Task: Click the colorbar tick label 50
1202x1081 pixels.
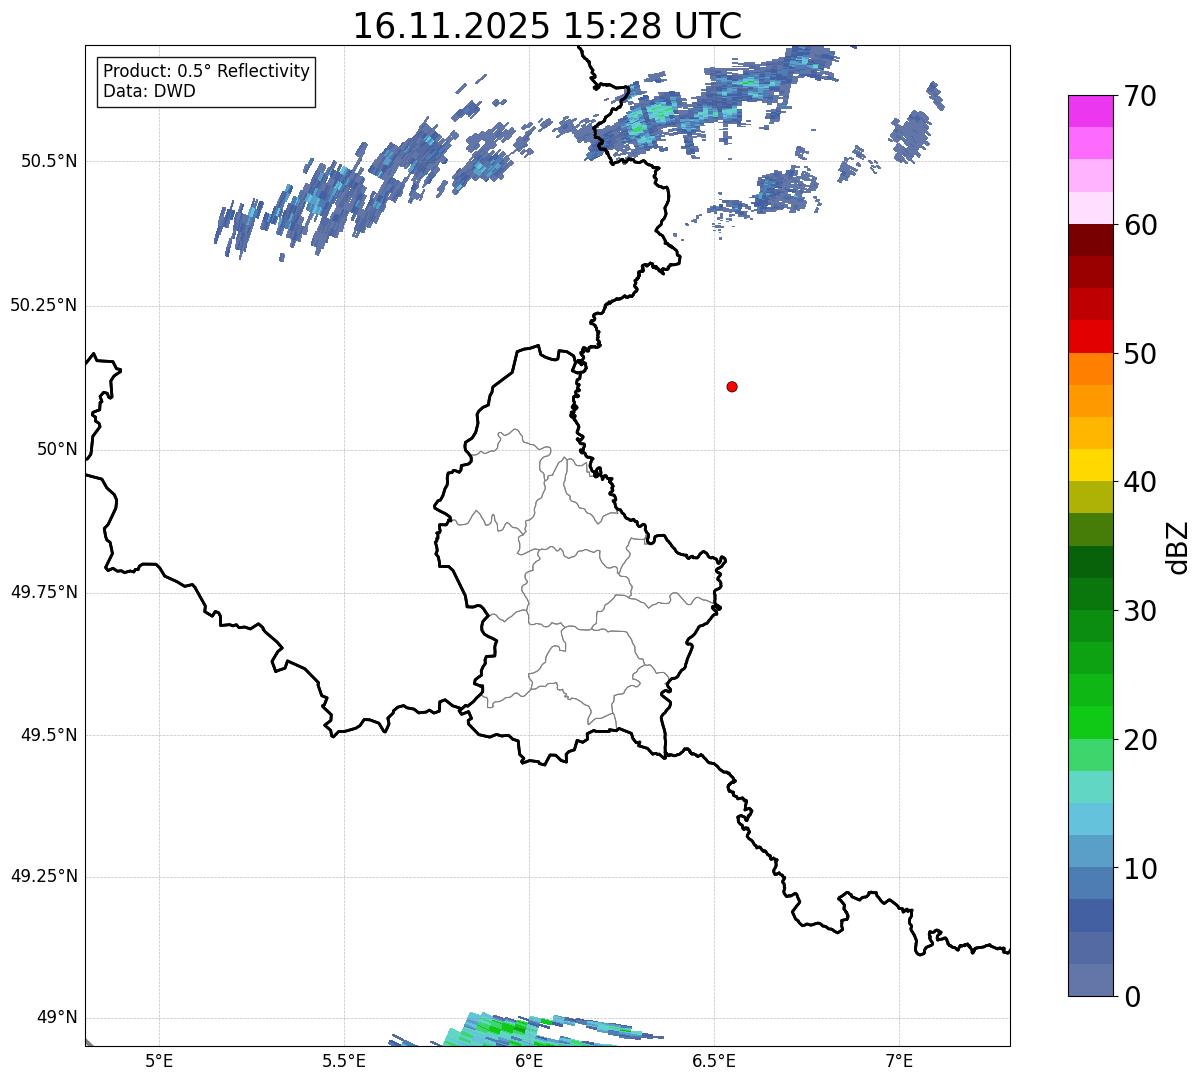Action: [1140, 354]
